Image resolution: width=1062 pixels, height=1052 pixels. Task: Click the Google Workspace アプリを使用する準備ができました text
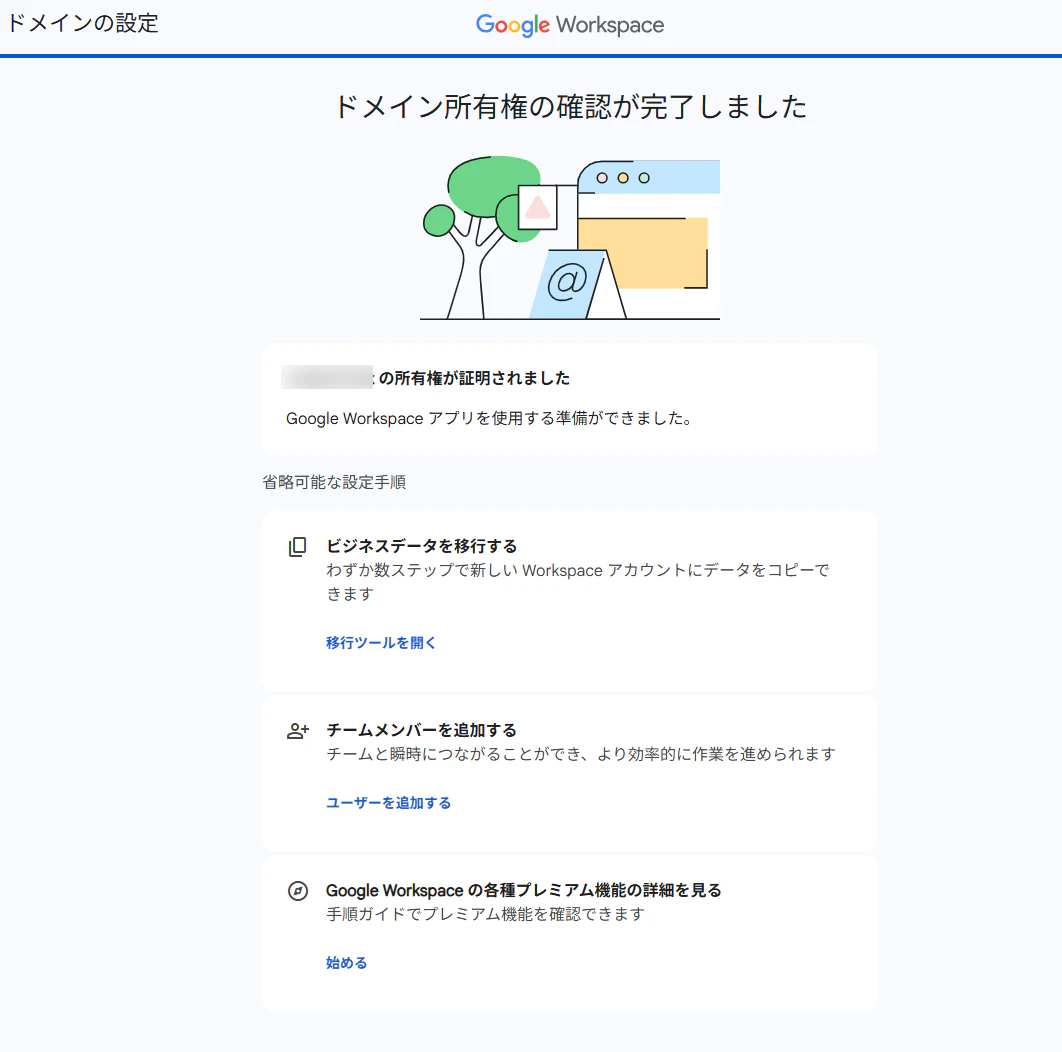(489, 419)
